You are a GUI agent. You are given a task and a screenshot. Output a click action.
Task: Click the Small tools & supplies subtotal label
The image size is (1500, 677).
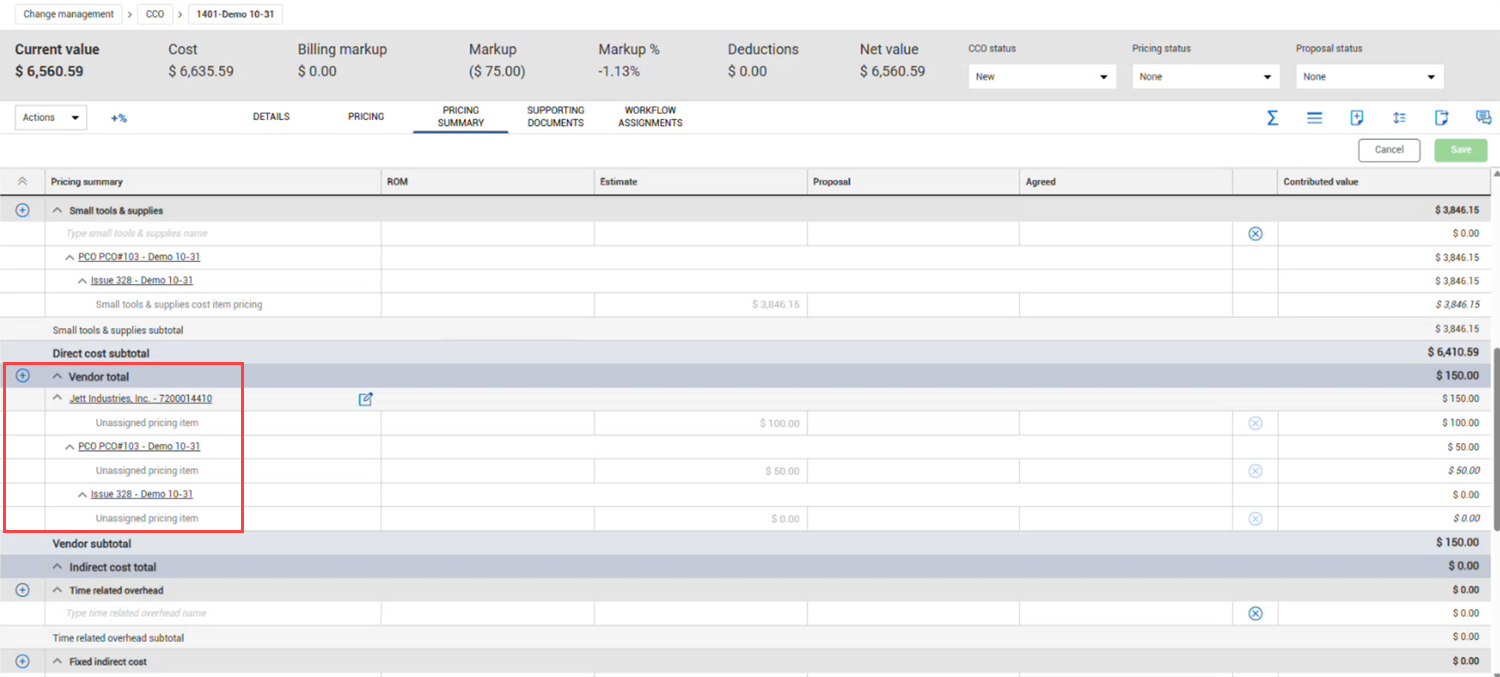[118, 330]
